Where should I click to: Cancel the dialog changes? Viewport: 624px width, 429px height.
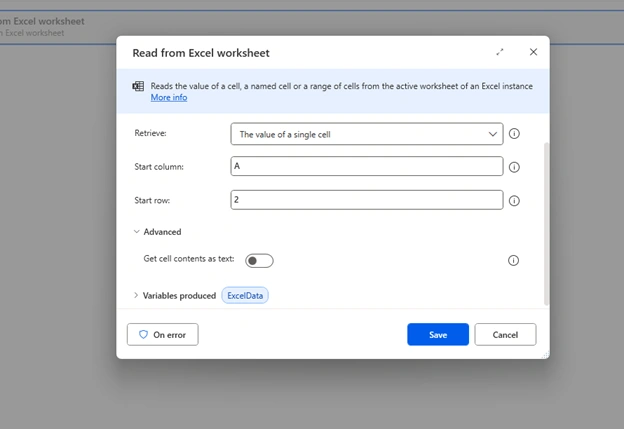(x=505, y=334)
